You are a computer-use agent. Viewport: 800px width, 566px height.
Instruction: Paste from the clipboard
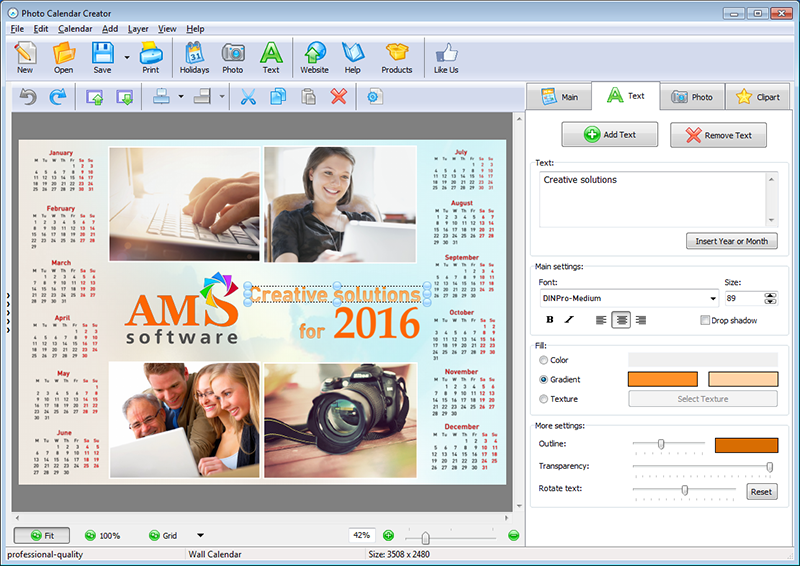308,96
